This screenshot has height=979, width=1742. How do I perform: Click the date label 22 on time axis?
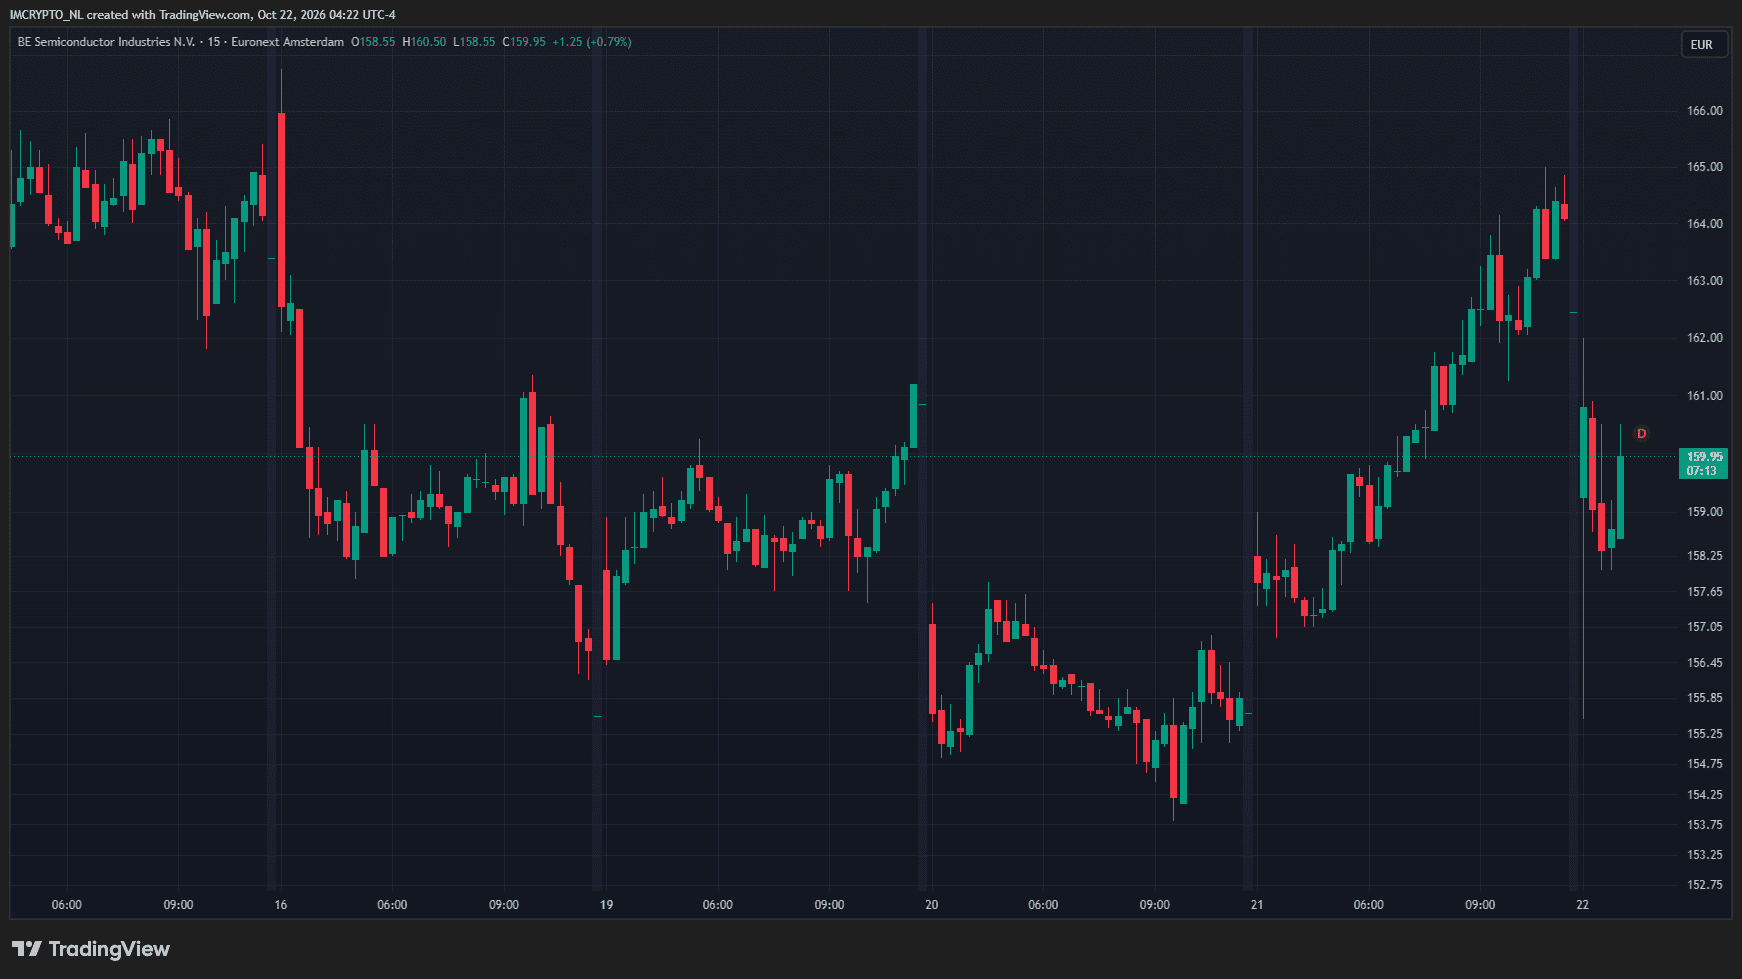1582,905
